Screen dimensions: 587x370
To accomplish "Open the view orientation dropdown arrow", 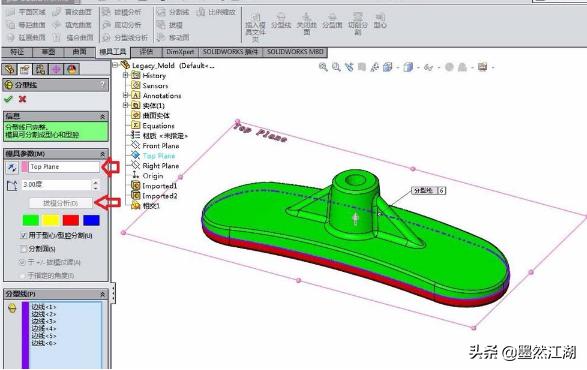I will click(398, 68).
